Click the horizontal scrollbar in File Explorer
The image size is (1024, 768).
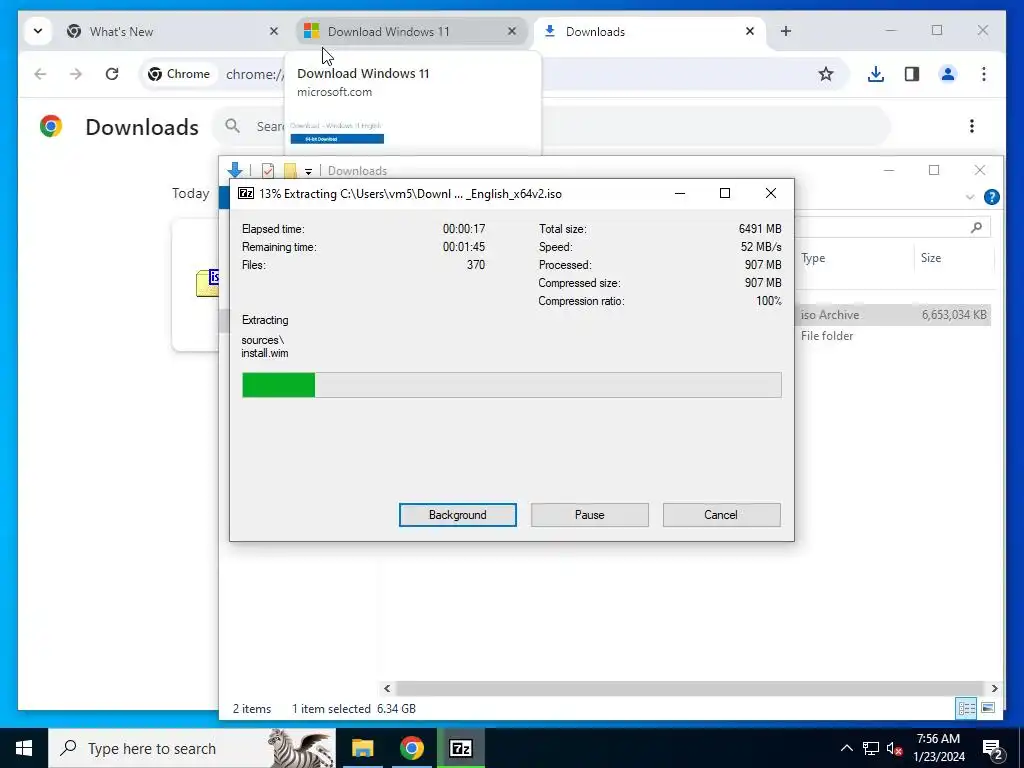tap(690, 688)
